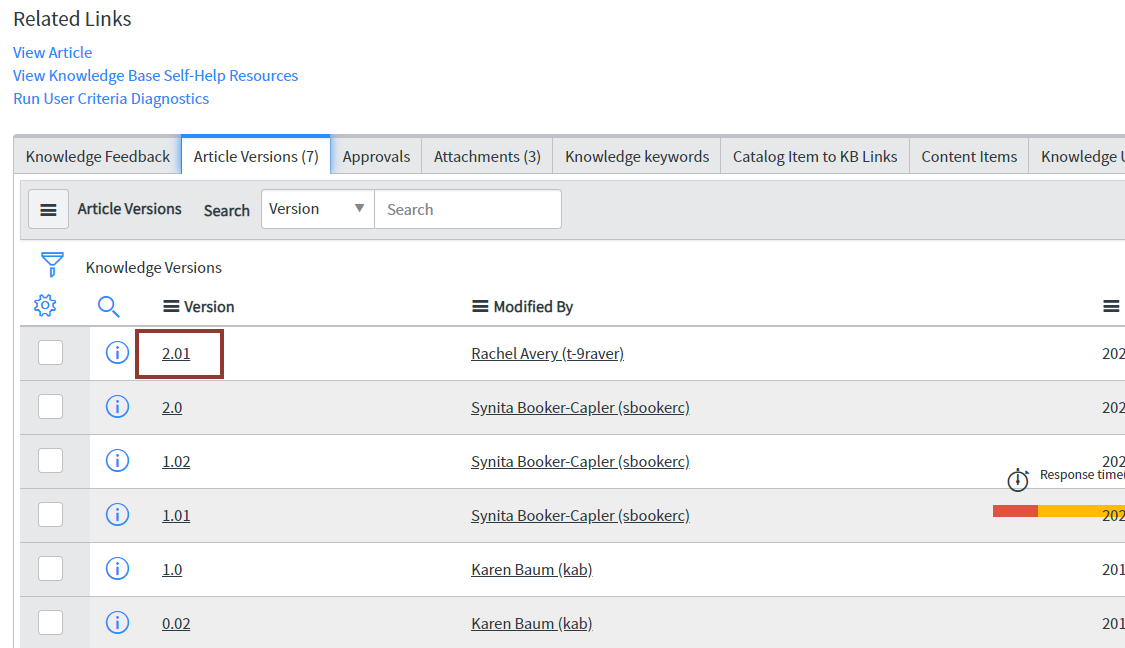Click the Version column header menu icon
Viewport: 1125px width, 648px height.
pos(172,306)
